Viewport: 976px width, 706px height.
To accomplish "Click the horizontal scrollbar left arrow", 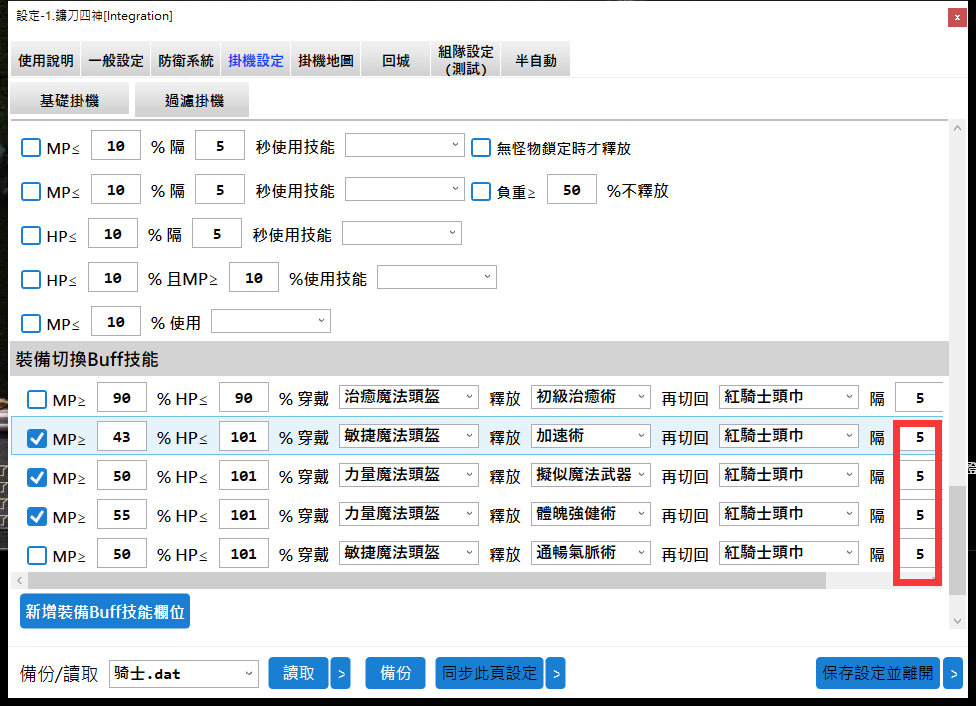I will coord(19,580).
